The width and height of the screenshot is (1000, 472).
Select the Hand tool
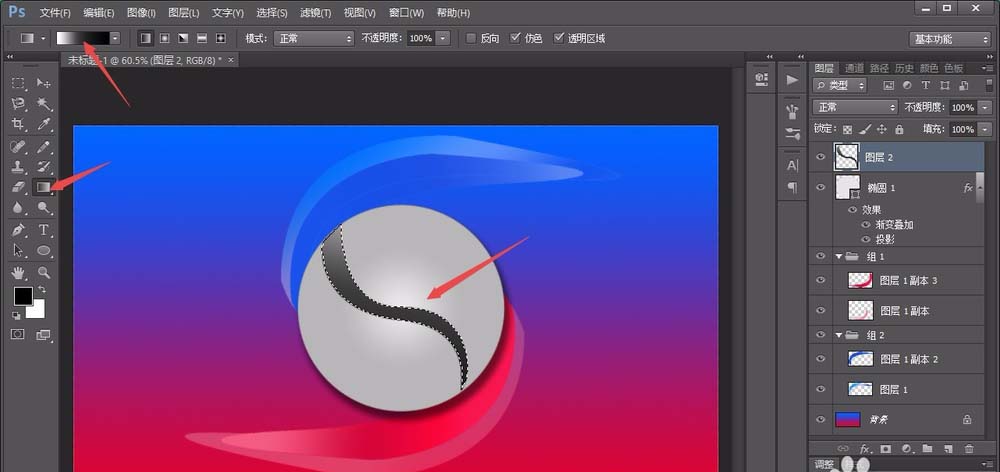click(18, 272)
